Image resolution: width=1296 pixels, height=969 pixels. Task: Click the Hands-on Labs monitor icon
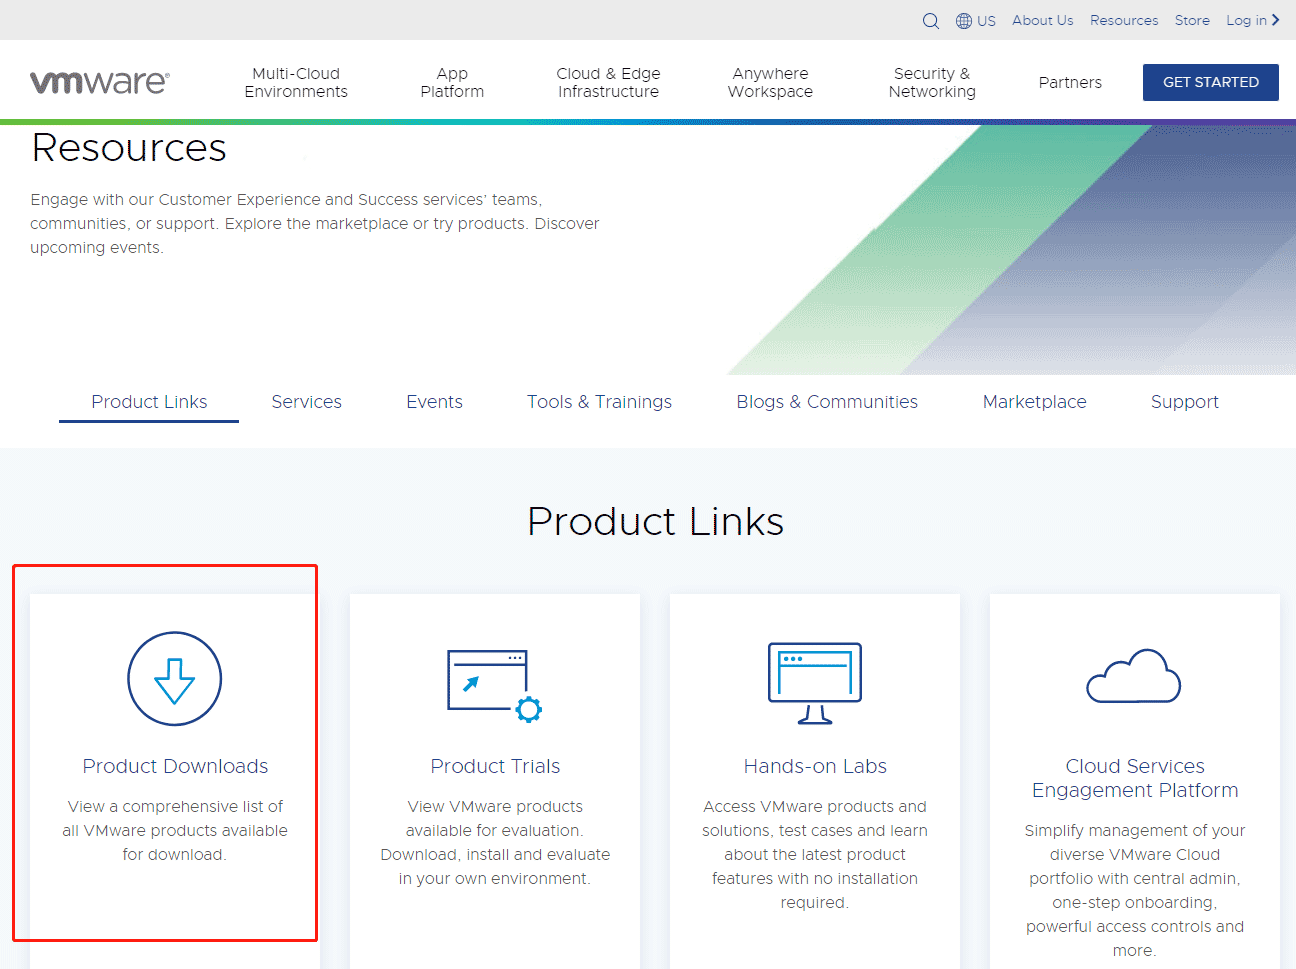pyautogui.click(x=815, y=683)
